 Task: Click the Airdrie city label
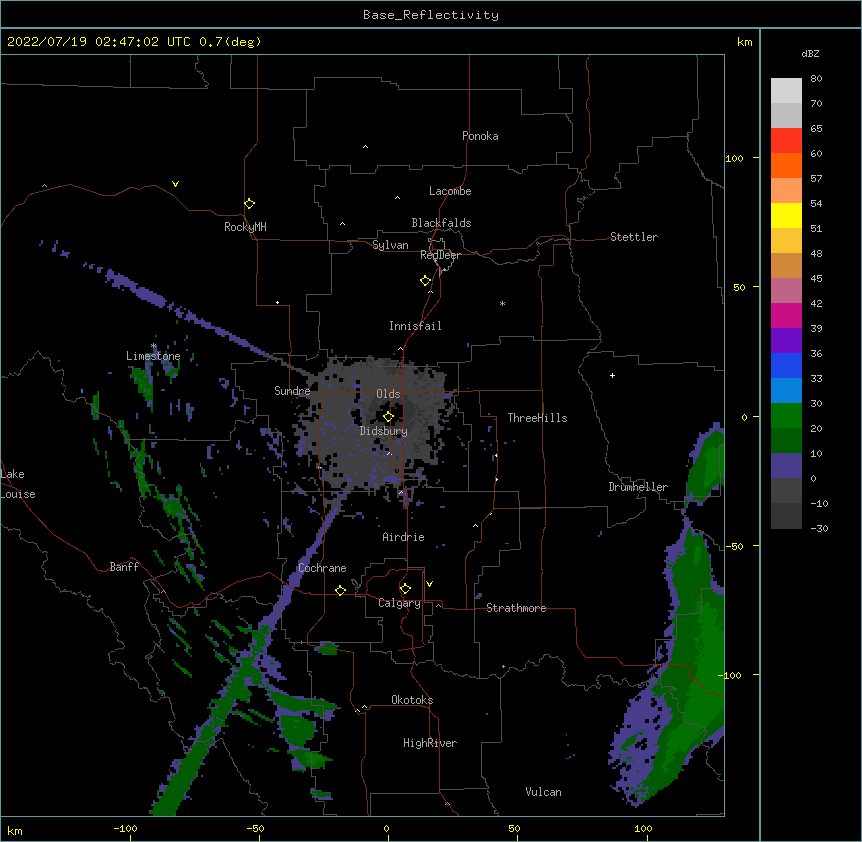pyautogui.click(x=403, y=537)
